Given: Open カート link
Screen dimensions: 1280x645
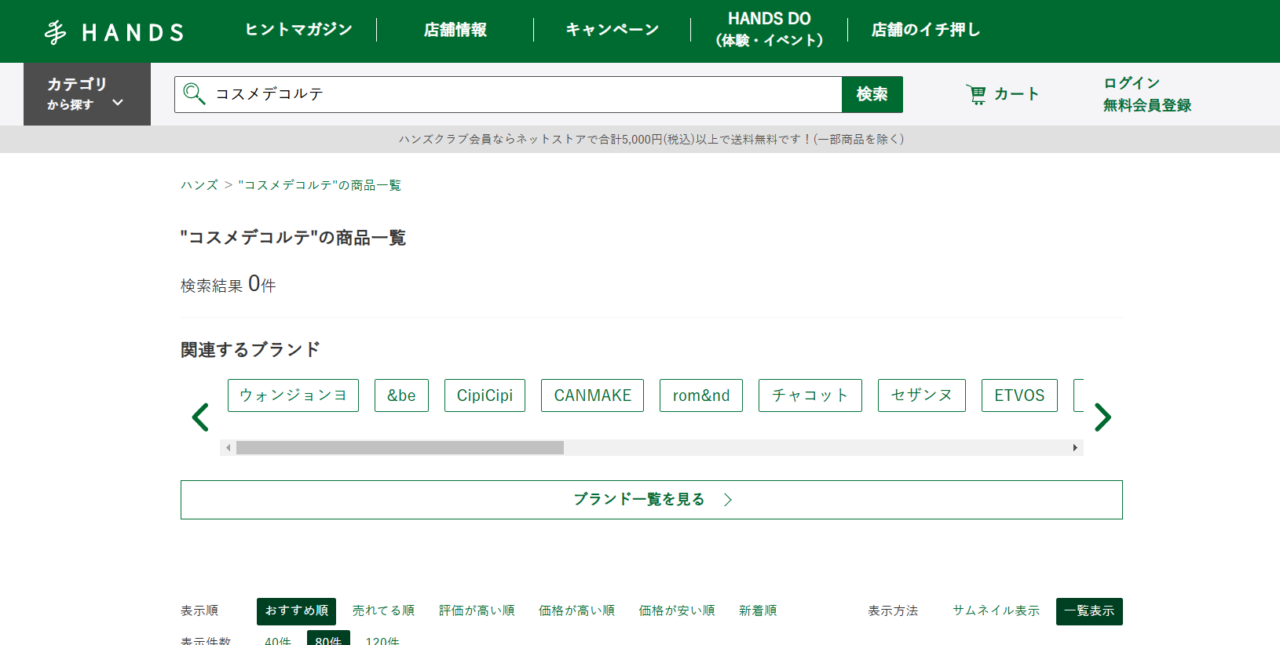Looking at the screenshot, I should coord(1016,94).
